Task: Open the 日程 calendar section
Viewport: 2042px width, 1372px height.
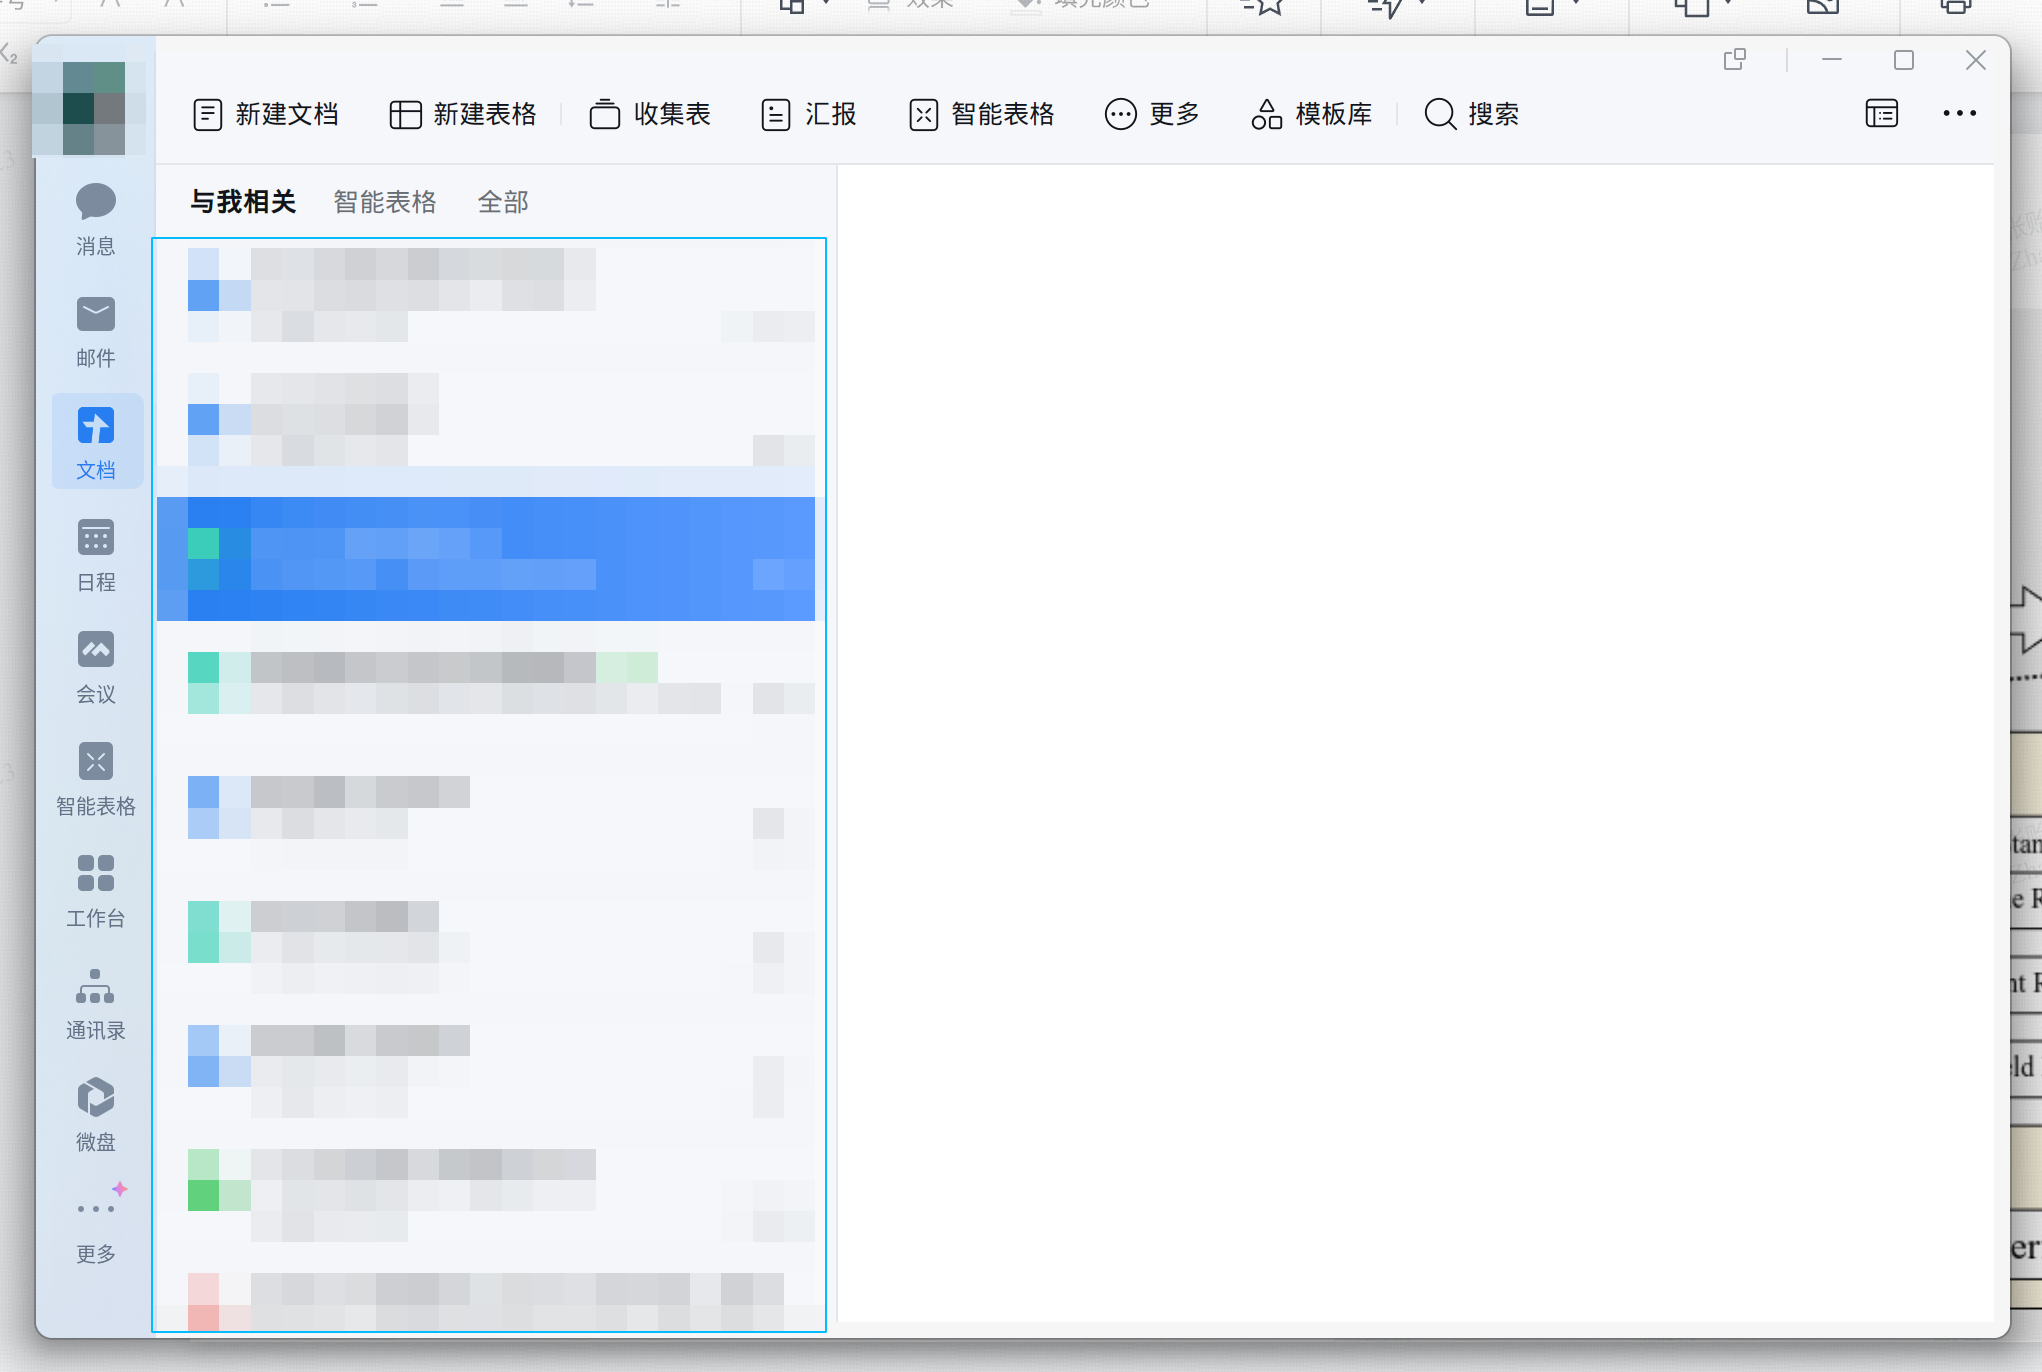Action: tap(96, 556)
